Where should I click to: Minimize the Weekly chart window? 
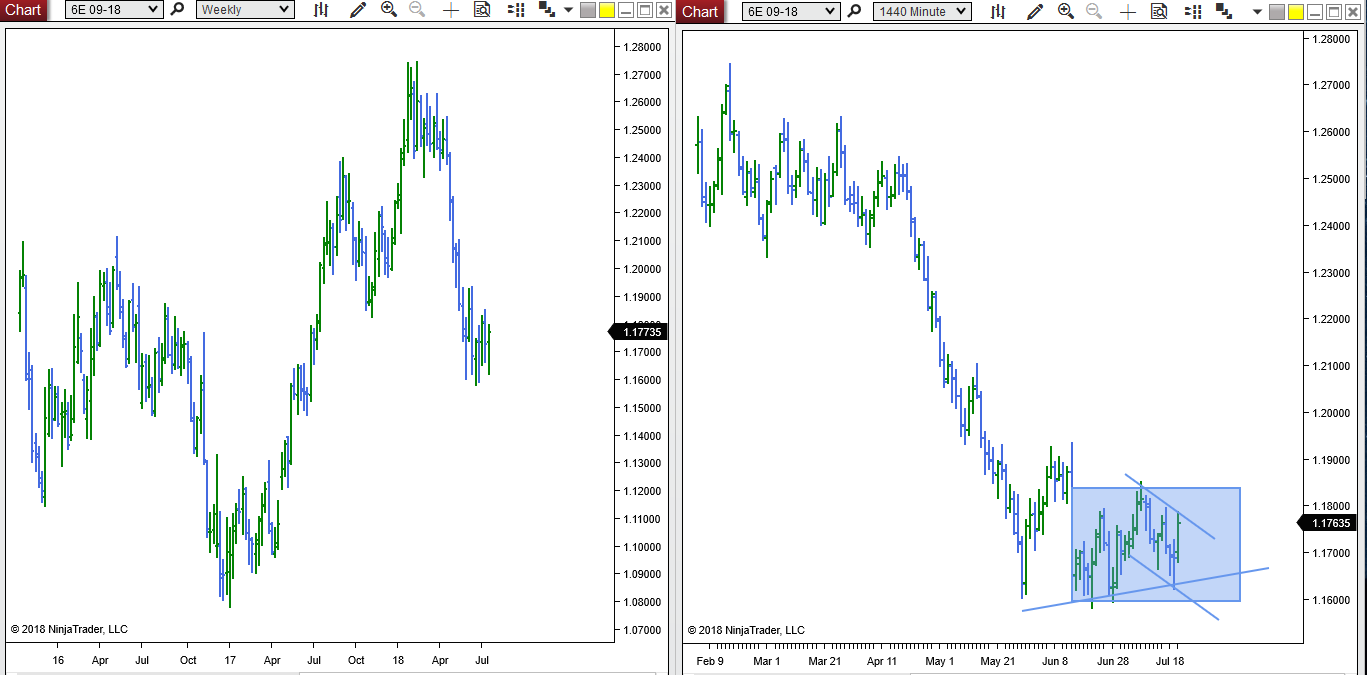[626, 11]
